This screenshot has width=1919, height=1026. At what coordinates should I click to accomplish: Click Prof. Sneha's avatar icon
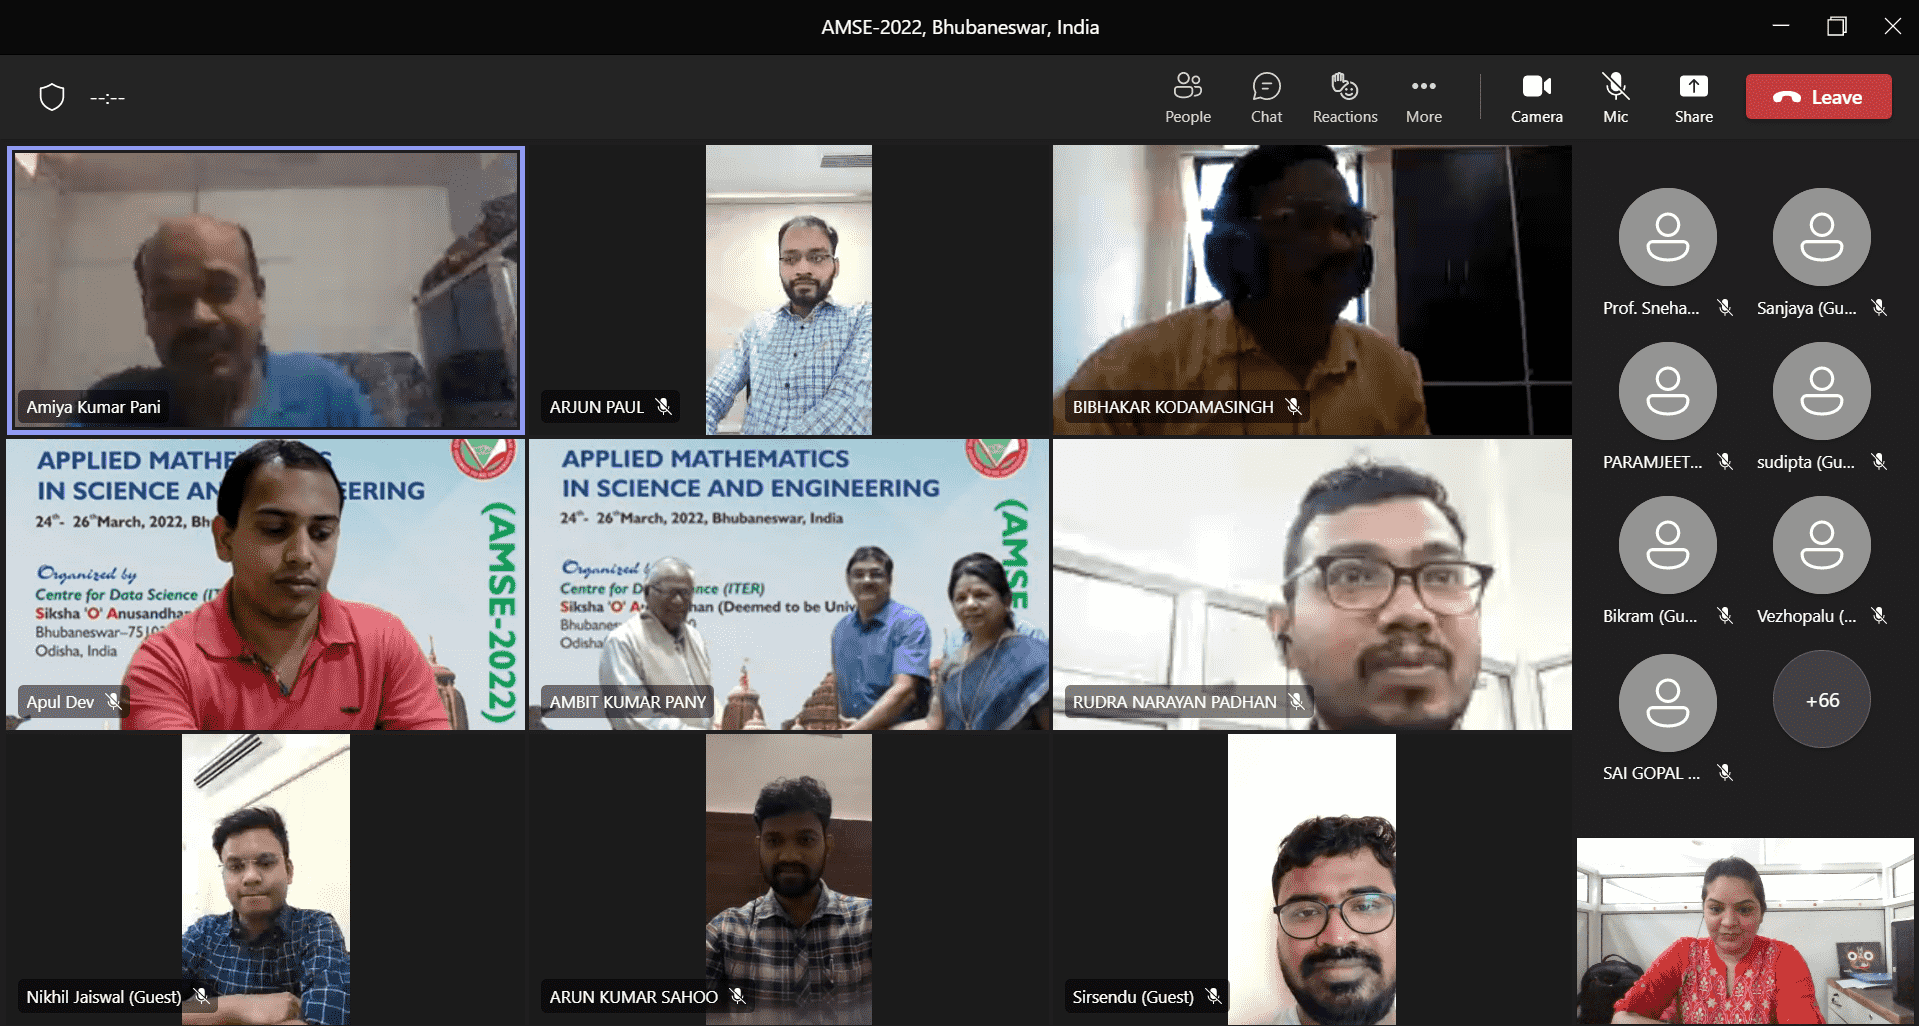[x=1667, y=237]
